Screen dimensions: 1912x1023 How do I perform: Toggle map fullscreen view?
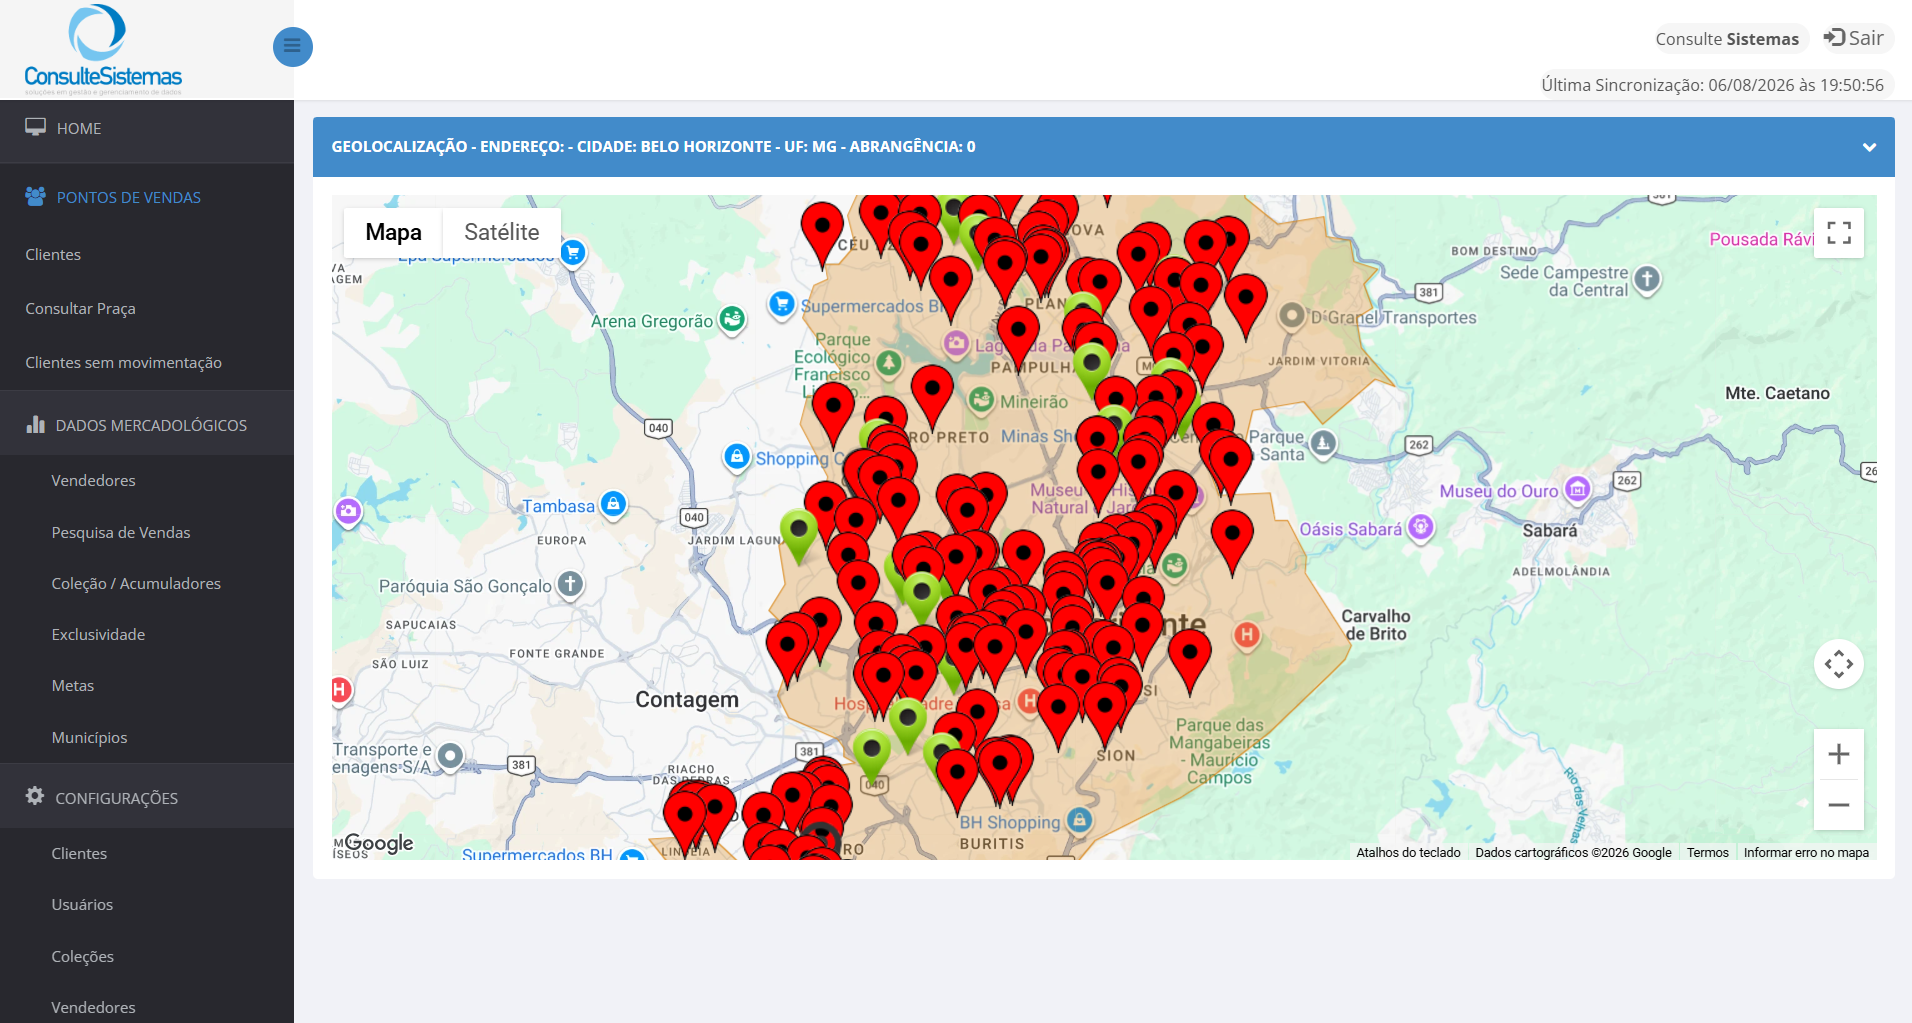(1838, 233)
